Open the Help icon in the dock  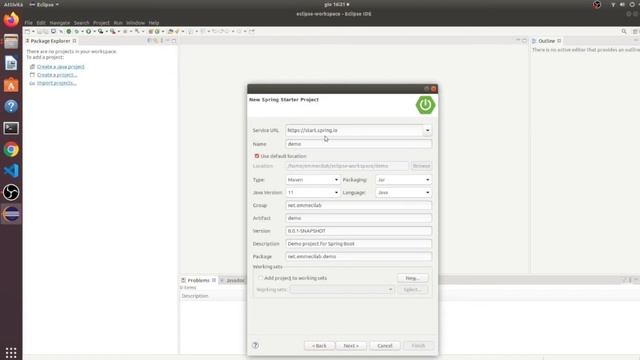click(x=11, y=107)
